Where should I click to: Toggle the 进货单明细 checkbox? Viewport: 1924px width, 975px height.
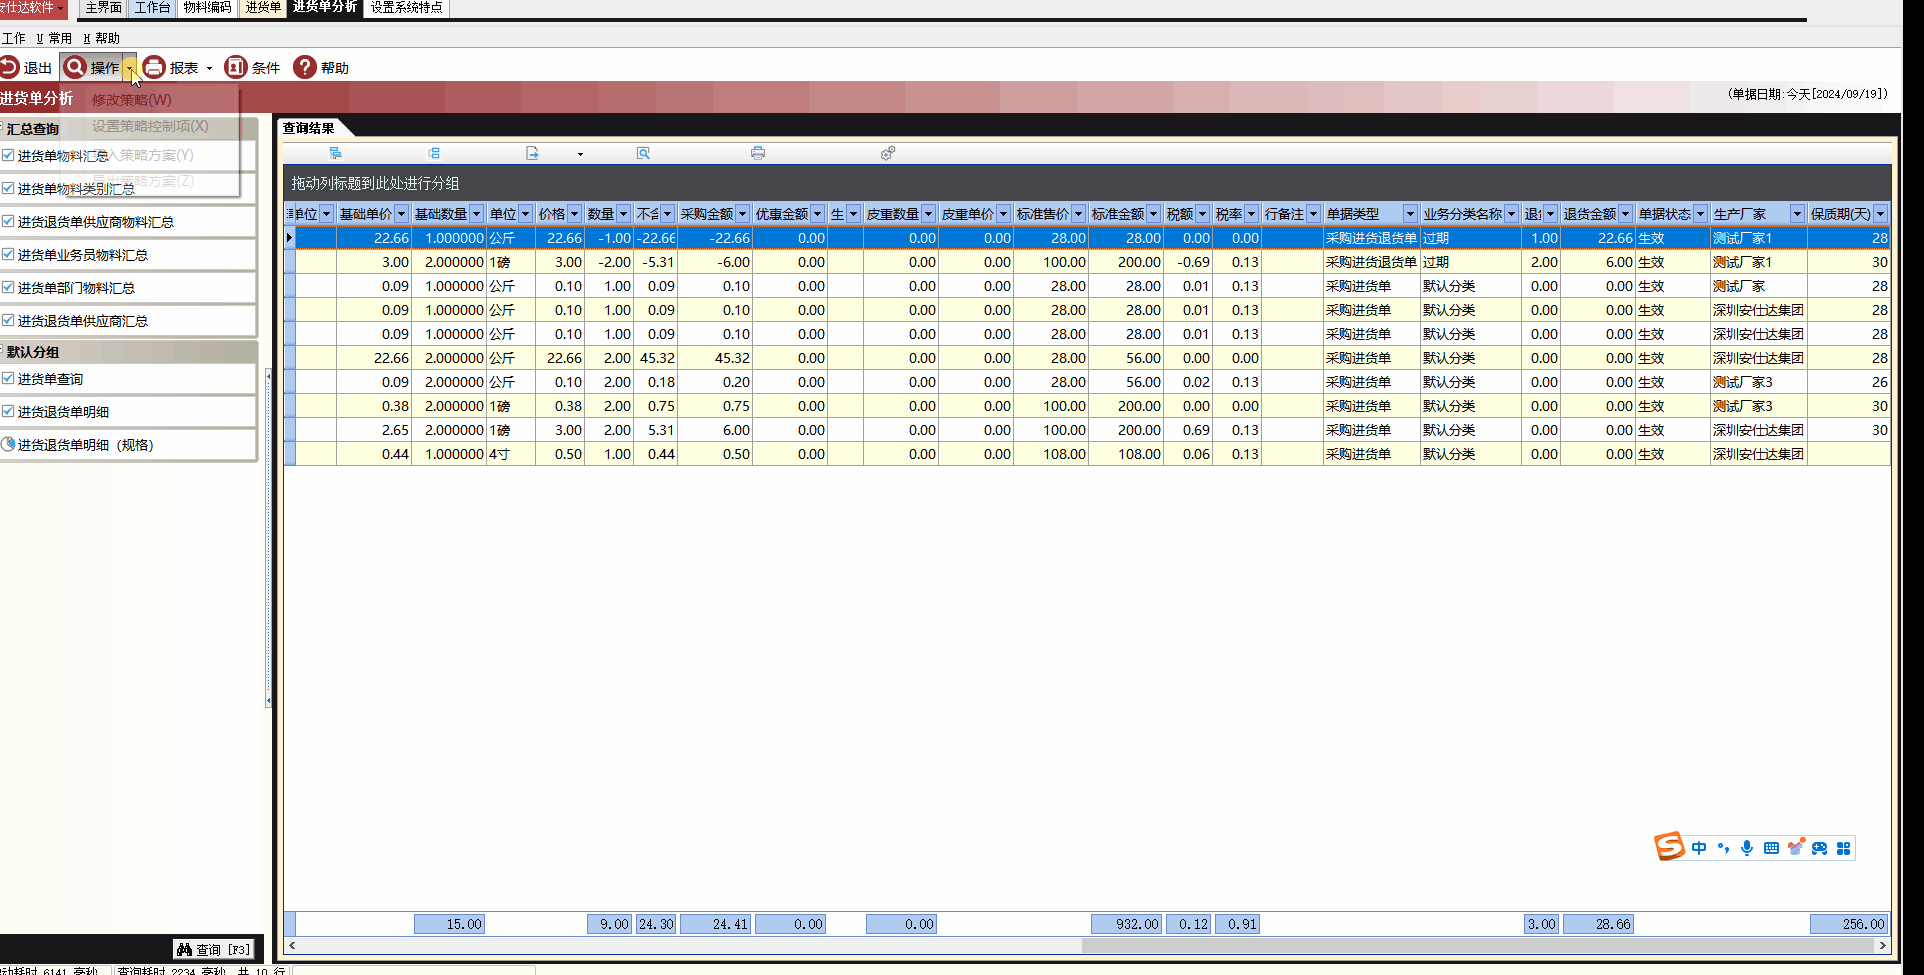8,411
